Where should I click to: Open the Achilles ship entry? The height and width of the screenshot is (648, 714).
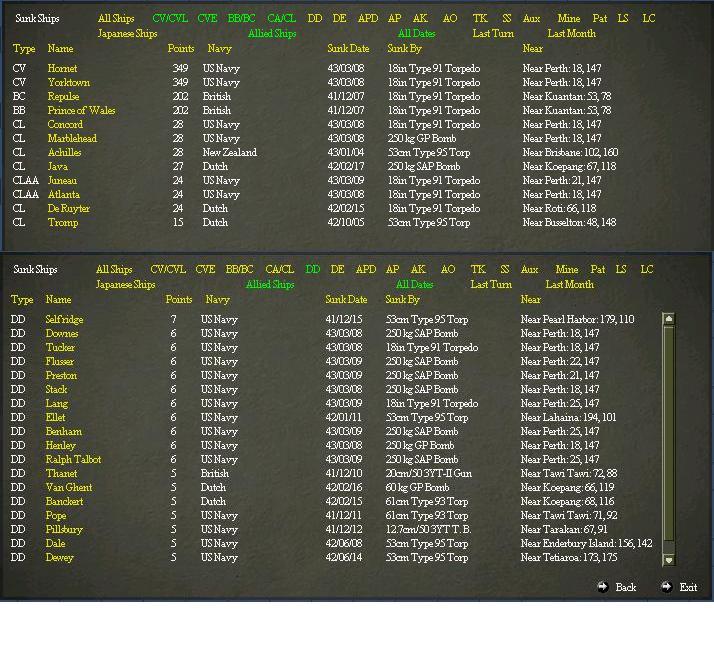click(x=64, y=153)
